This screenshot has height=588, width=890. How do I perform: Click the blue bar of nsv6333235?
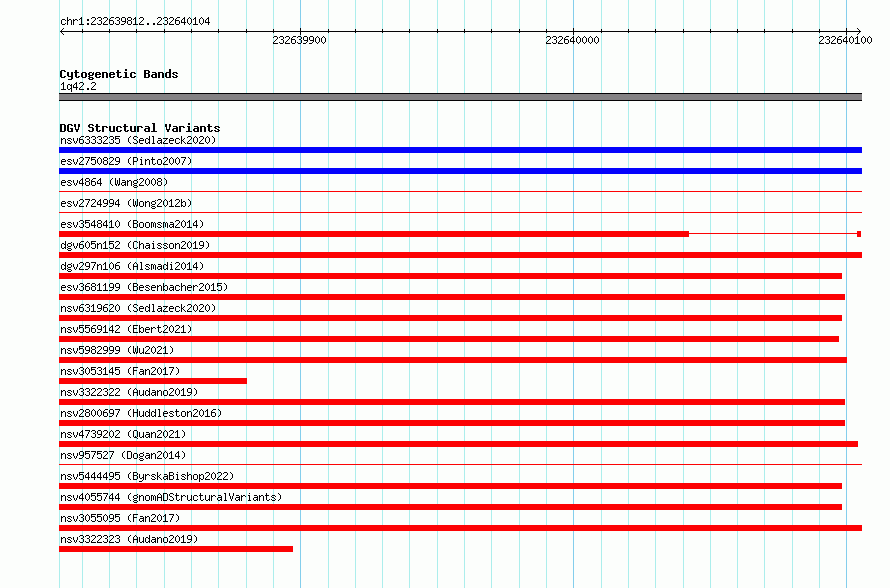point(460,150)
